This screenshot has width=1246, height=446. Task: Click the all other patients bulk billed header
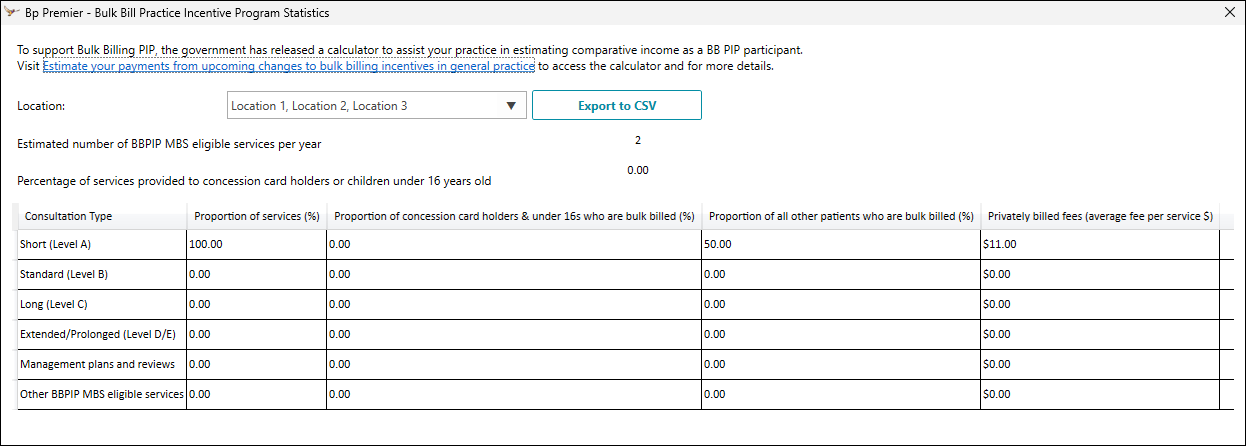tap(838, 216)
